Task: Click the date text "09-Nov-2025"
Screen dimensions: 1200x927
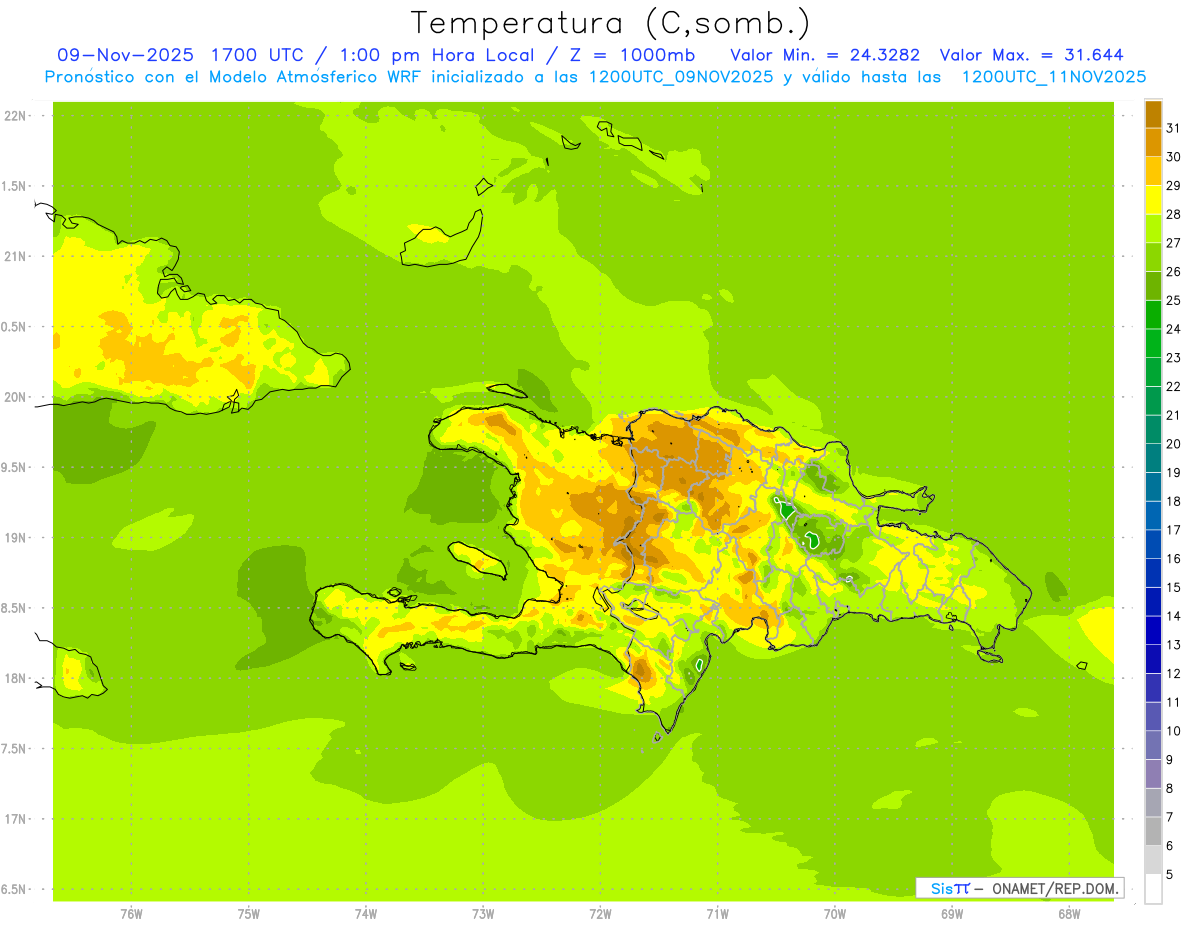Action: 126,55
